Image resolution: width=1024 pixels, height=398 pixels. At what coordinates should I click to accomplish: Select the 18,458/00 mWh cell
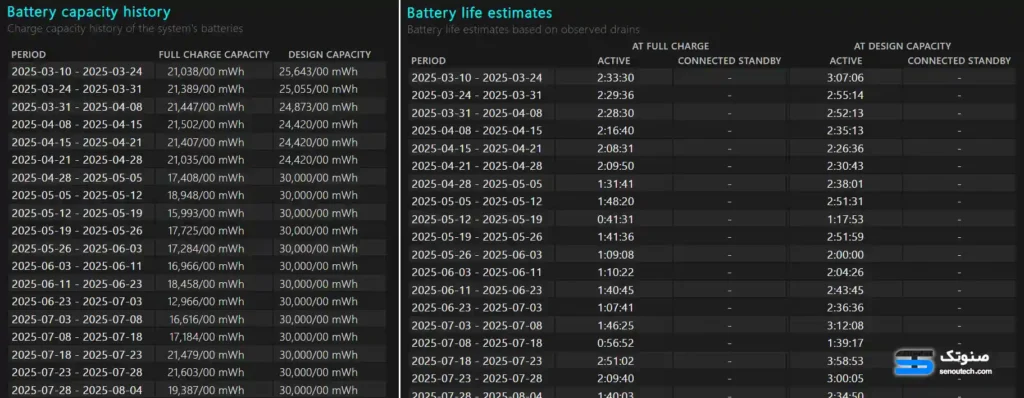pyautogui.click(x=206, y=284)
